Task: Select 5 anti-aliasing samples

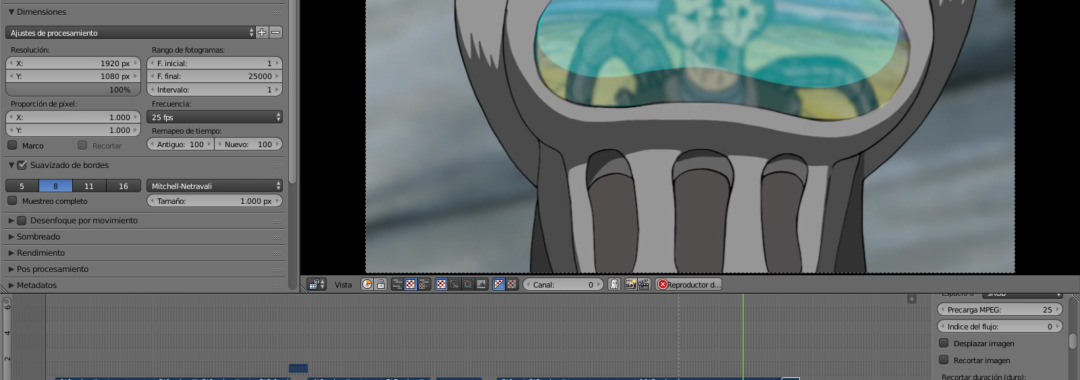Action: 22,186
